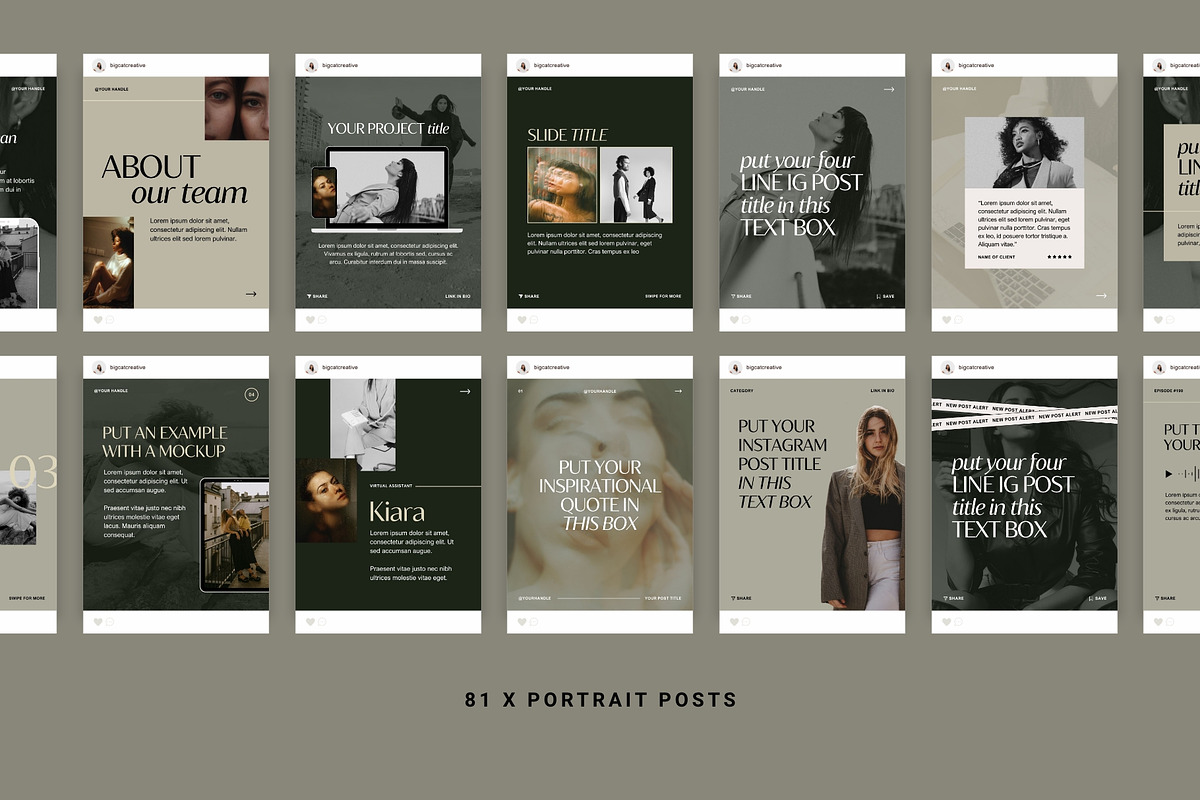Click the heart icon under the Slide Title post
Image resolution: width=1200 pixels, height=800 pixels.
pos(522,320)
